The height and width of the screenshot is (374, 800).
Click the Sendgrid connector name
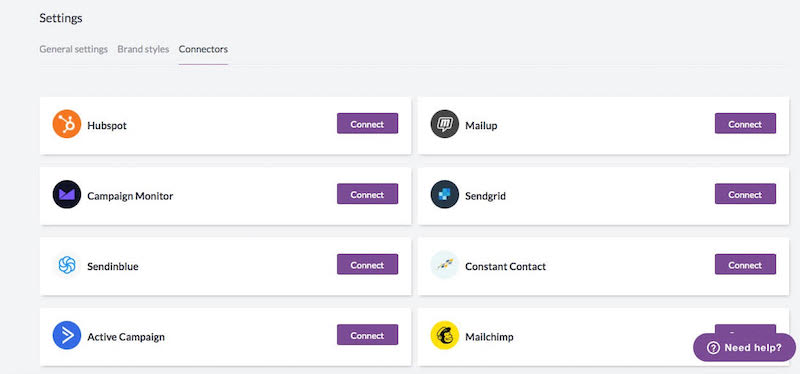pyautogui.click(x=486, y=196)
